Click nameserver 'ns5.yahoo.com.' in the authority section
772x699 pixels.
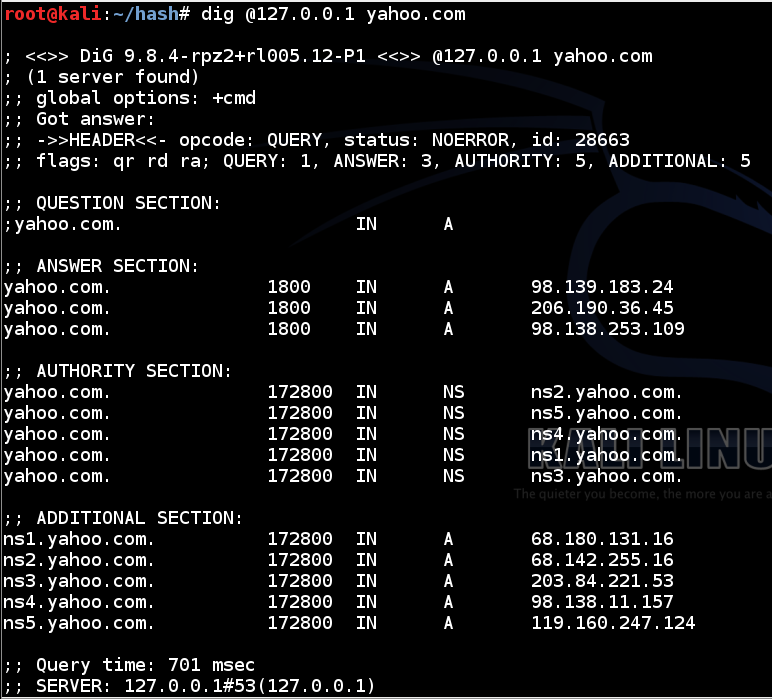[x=607, y=413]
